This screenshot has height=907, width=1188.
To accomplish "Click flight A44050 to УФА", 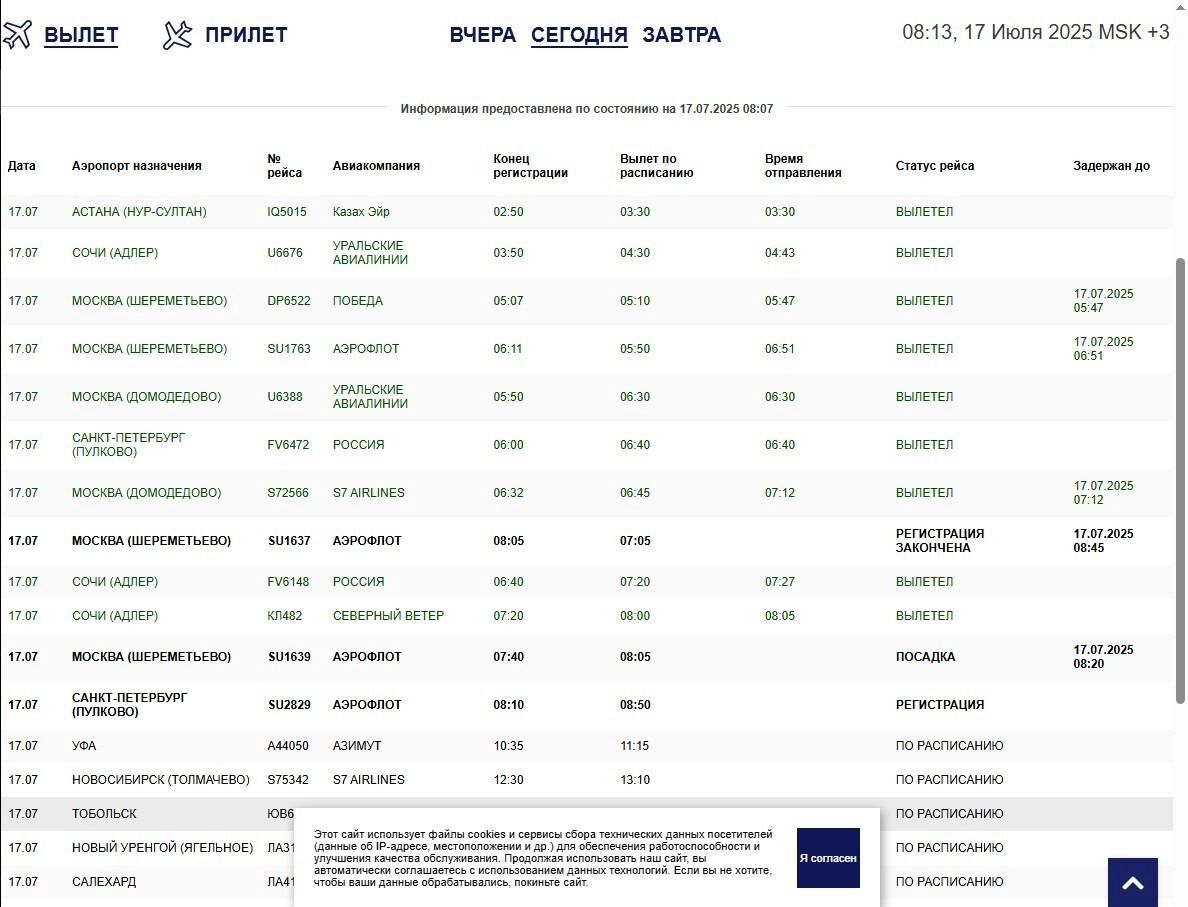I will pyautogui.click(x=288, y=746).
